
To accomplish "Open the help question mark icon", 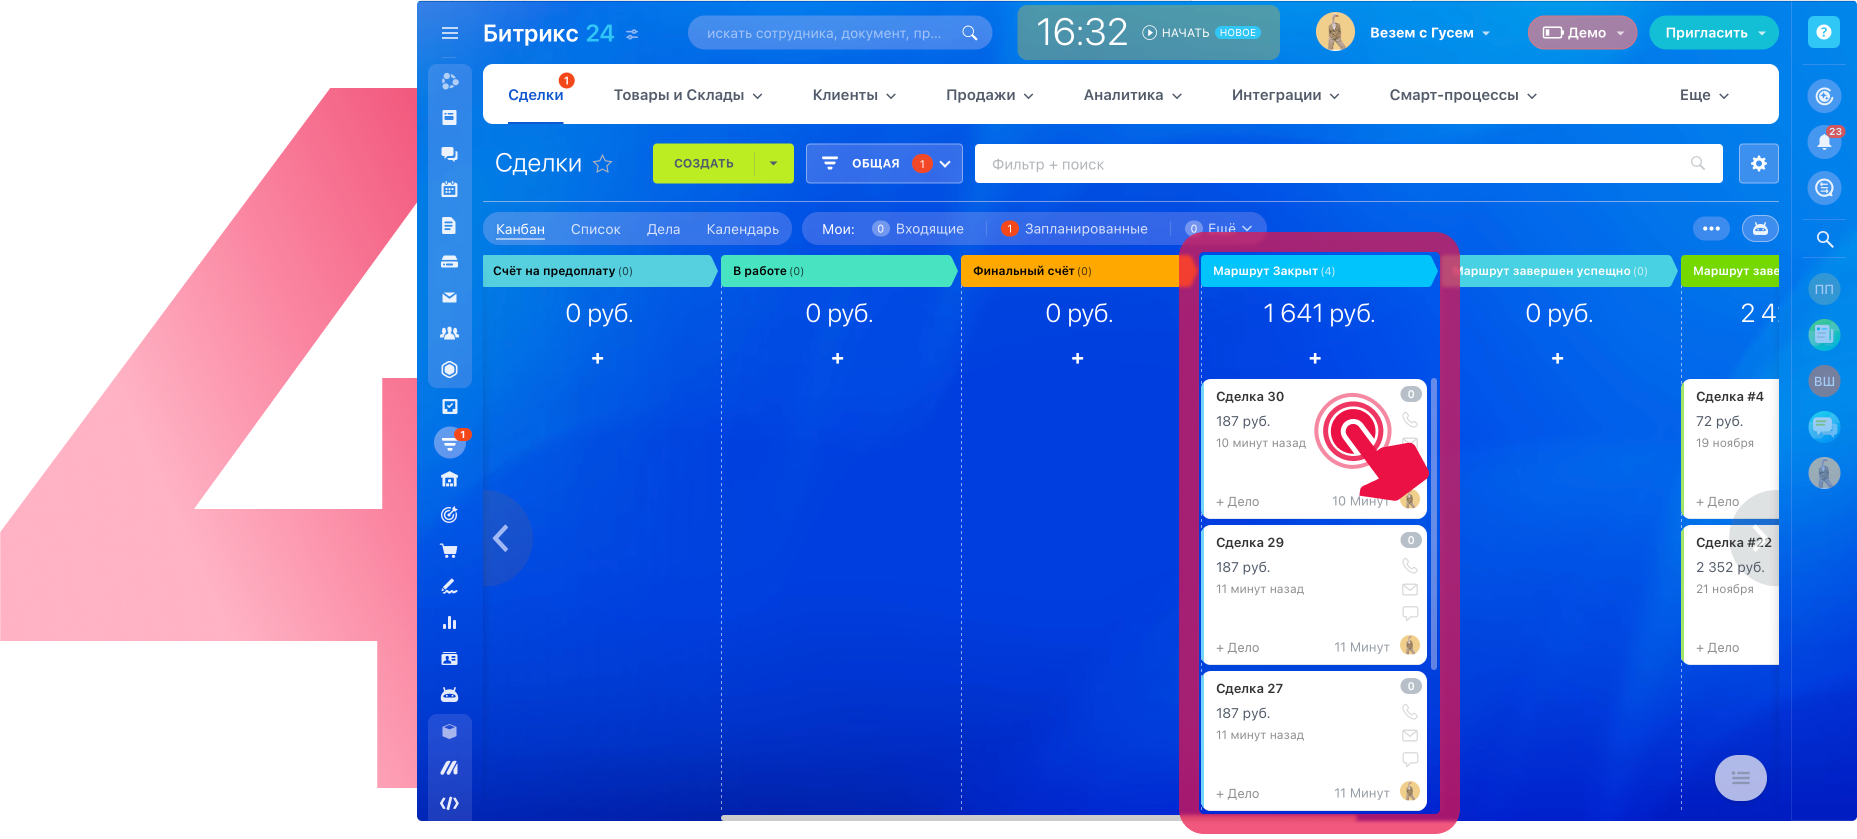I will 1824,33.
